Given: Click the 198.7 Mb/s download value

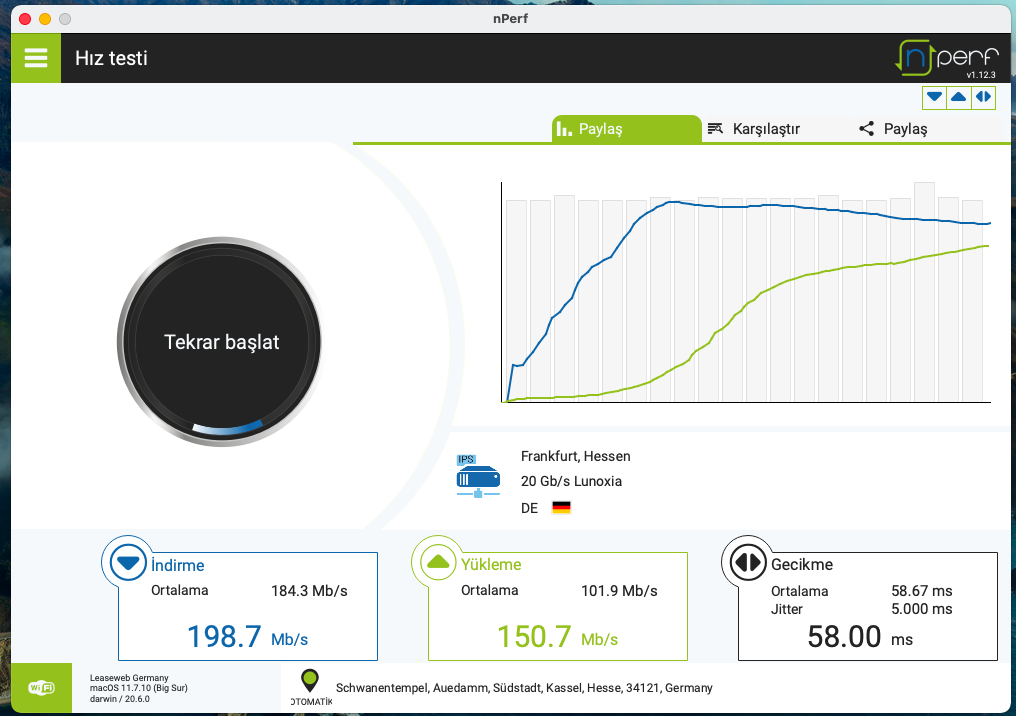Looking at the screenshot, I should (248, 637).
